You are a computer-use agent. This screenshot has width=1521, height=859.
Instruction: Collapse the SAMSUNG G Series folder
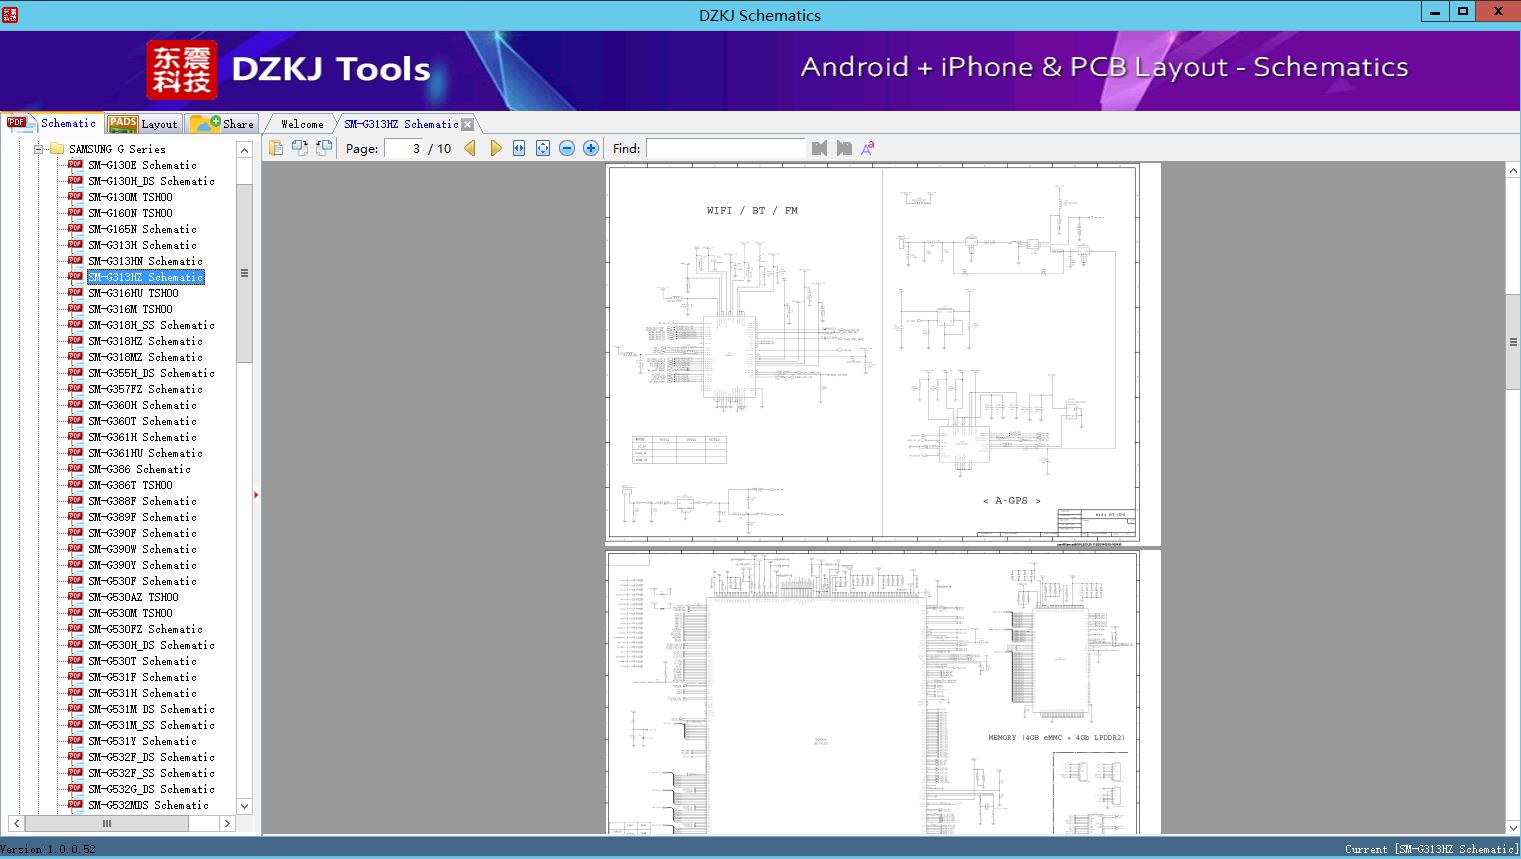point(39,149)
